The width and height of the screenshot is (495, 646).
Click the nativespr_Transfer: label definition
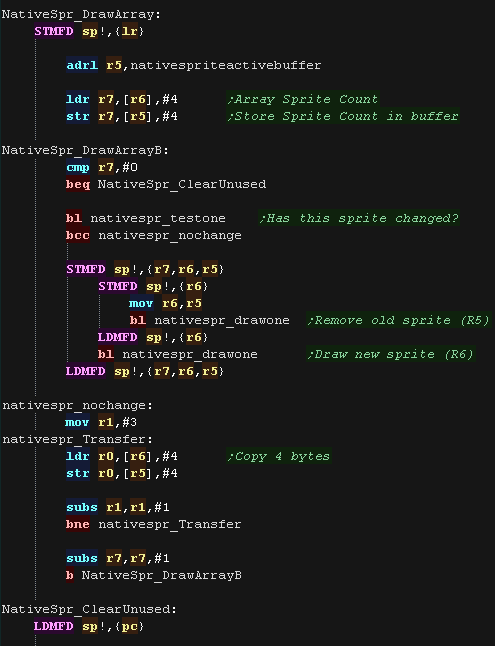(x=77, y=439)
